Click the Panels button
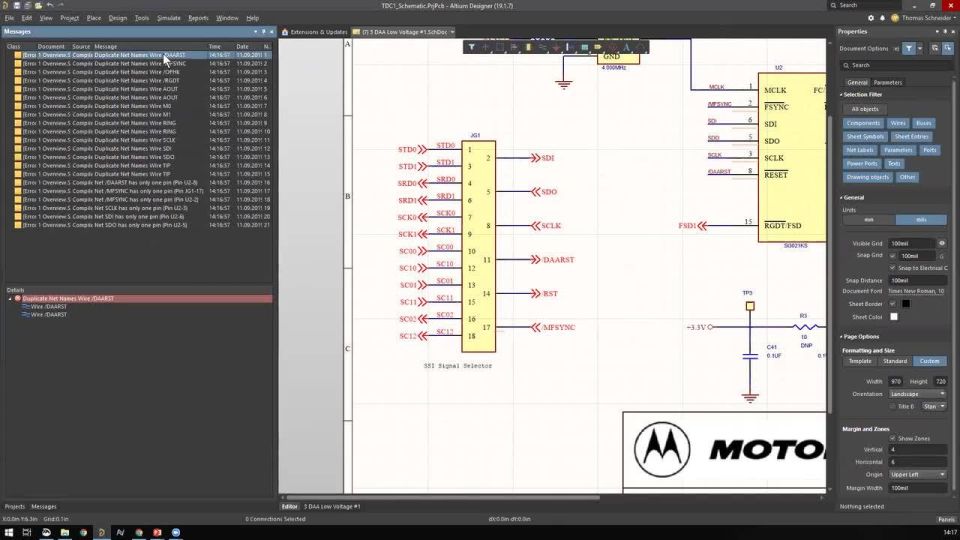 tap(947, 519)
